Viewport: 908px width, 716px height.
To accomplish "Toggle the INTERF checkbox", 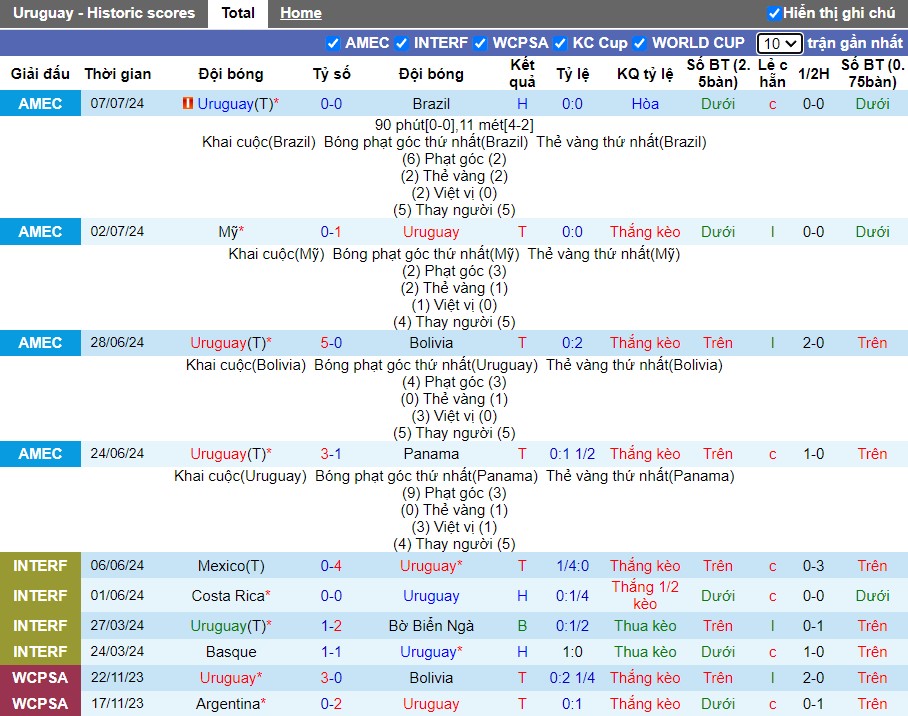I will pos(401,43).
